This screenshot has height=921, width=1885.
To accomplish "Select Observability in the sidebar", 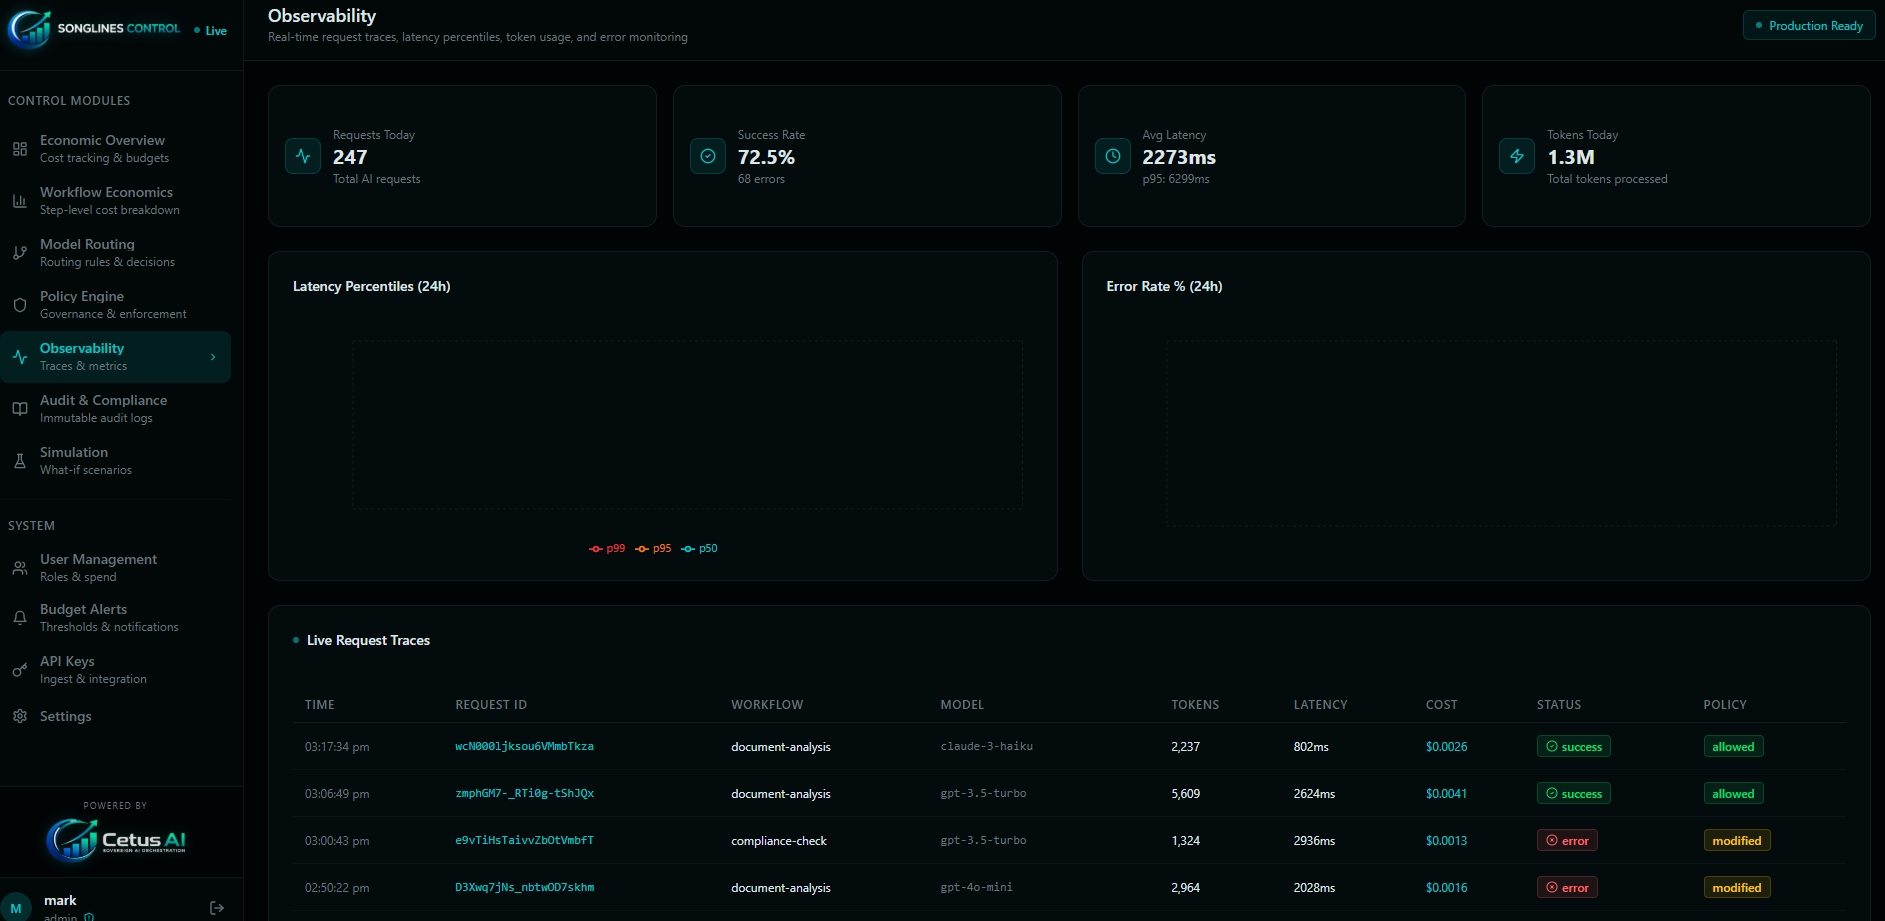I will 82,357.
